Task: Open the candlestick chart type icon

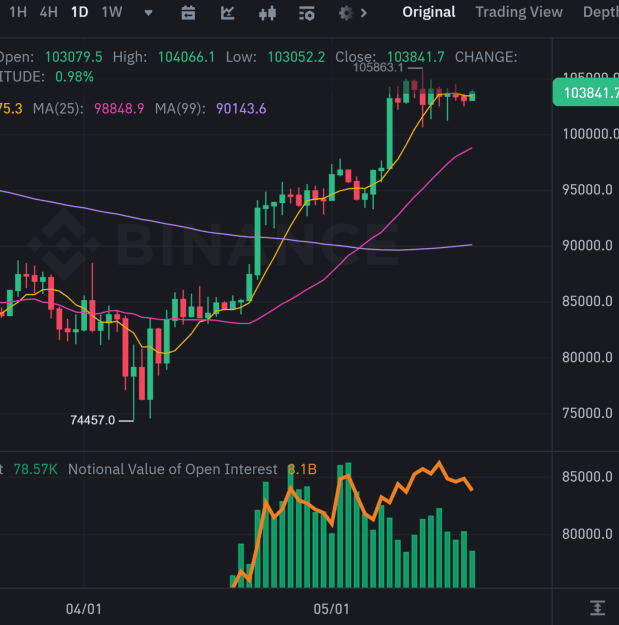Action: (267, 13)
